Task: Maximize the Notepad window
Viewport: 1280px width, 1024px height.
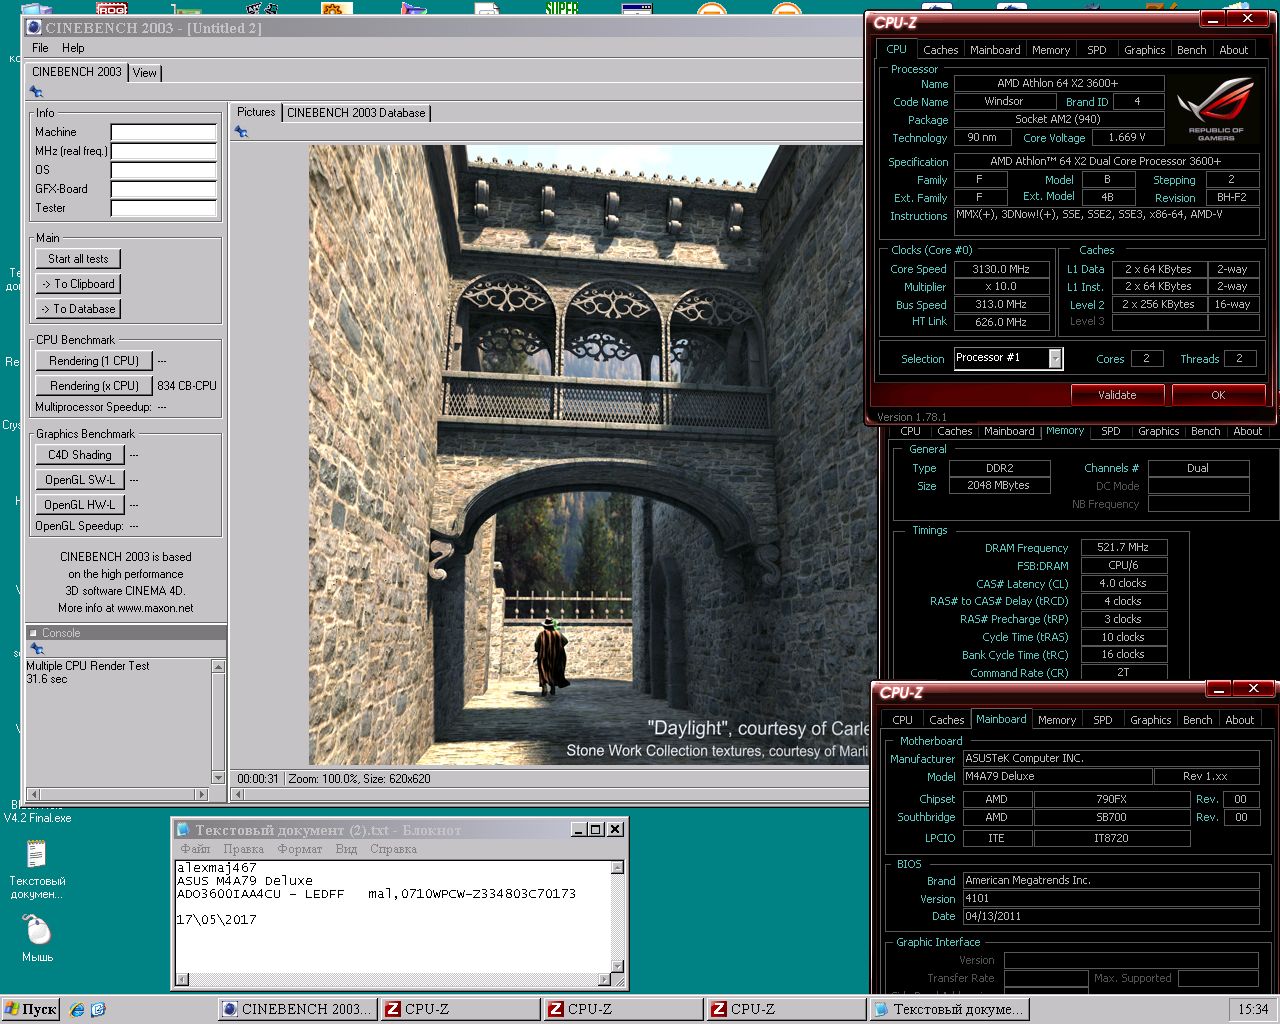Action: point(596,829)
